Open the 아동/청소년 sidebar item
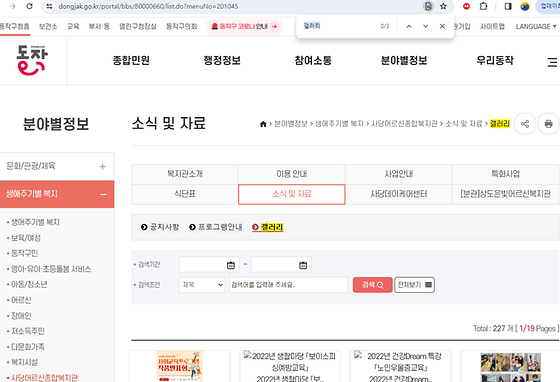The width and height of the screenshot is (560, 382). tap(29, 285)
